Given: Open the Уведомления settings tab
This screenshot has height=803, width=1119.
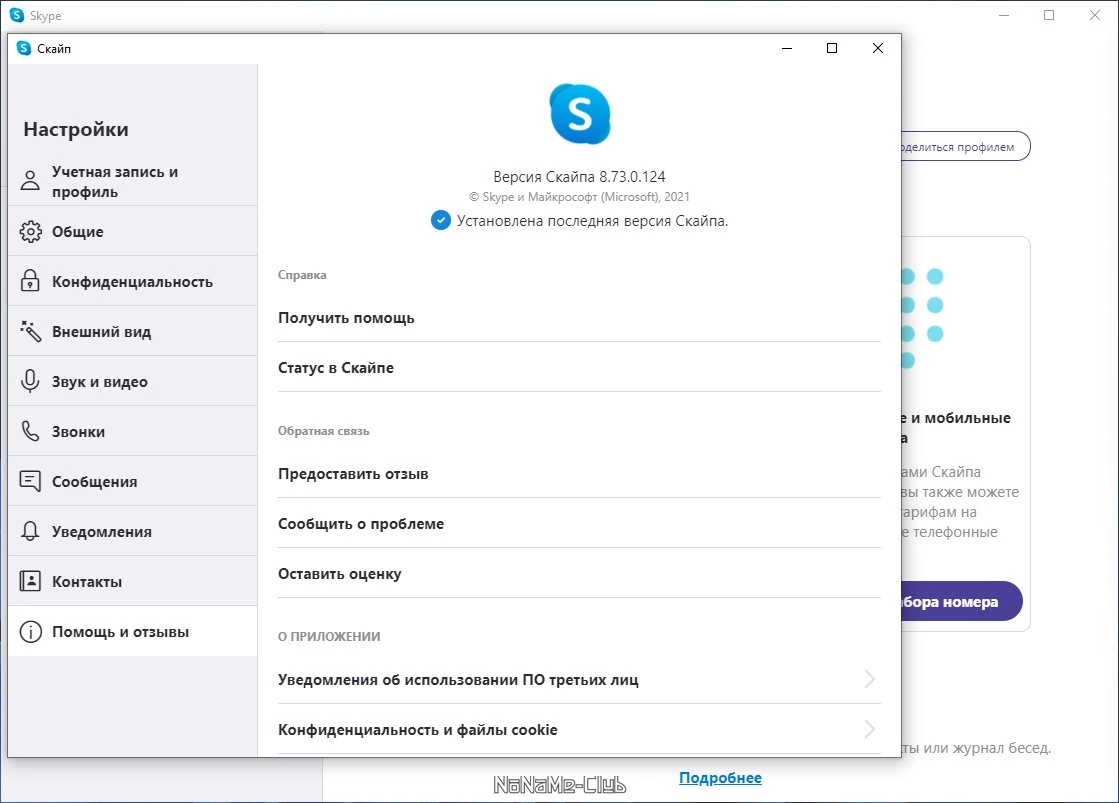Looking at the screenshot, I should [x=133, y=531].
